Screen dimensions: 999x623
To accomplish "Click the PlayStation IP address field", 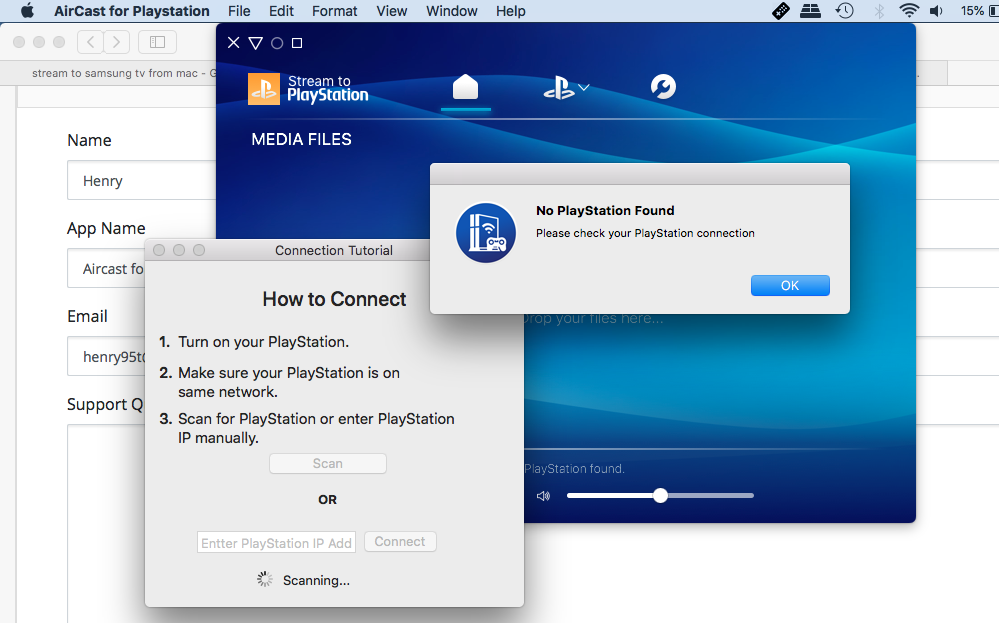I will pyautogui.click(x=277, y=543).
